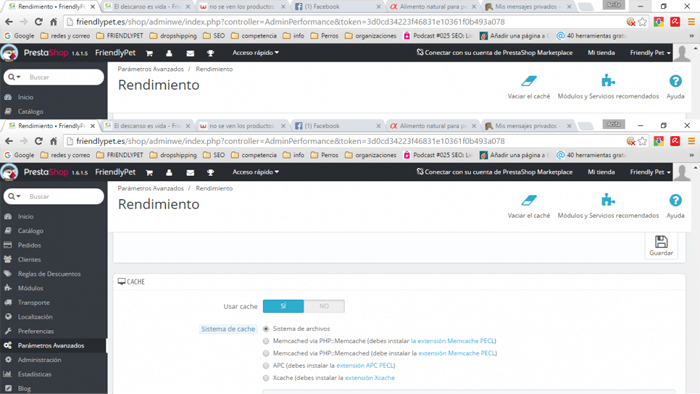Click the trophy icon in header
The width and height of the screenshot is (700, 394).
coord(210,172)
